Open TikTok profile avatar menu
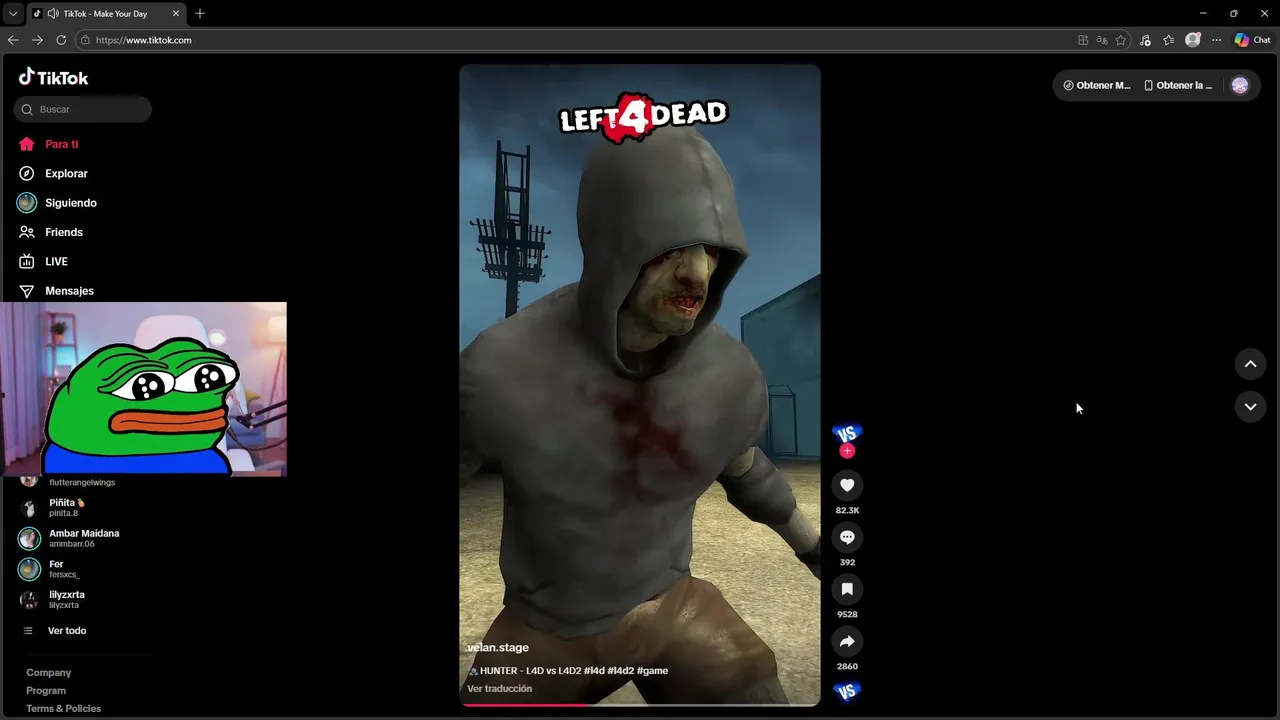 [1240, 85]
